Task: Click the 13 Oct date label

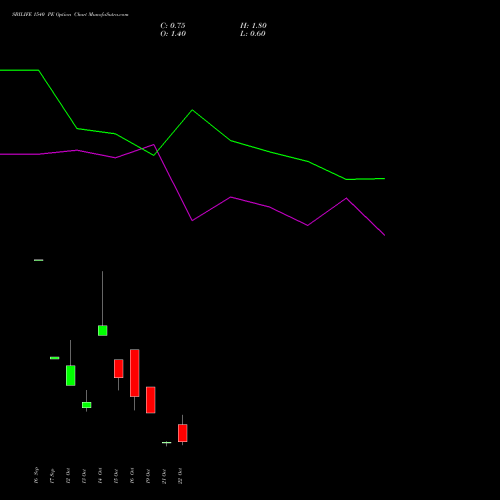Action: (84, 476)
